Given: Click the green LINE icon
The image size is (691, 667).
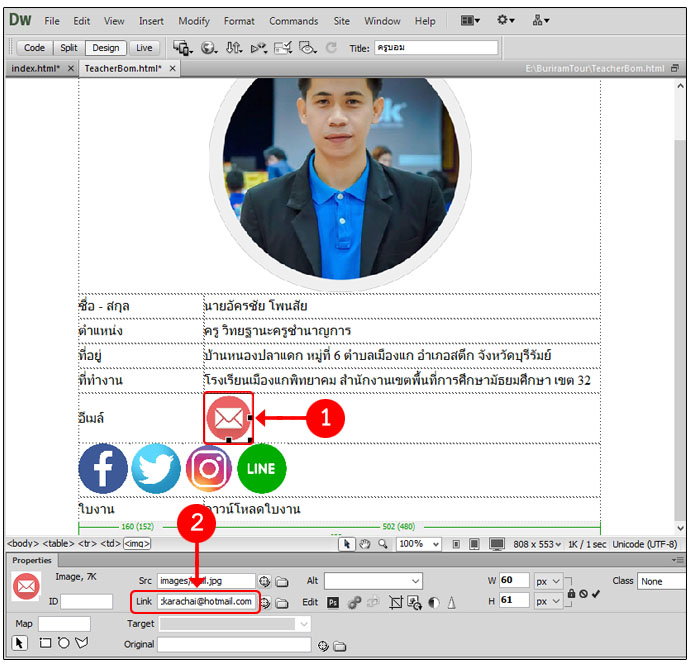Looking at the screenshot, I should click(x=261, y=469).
